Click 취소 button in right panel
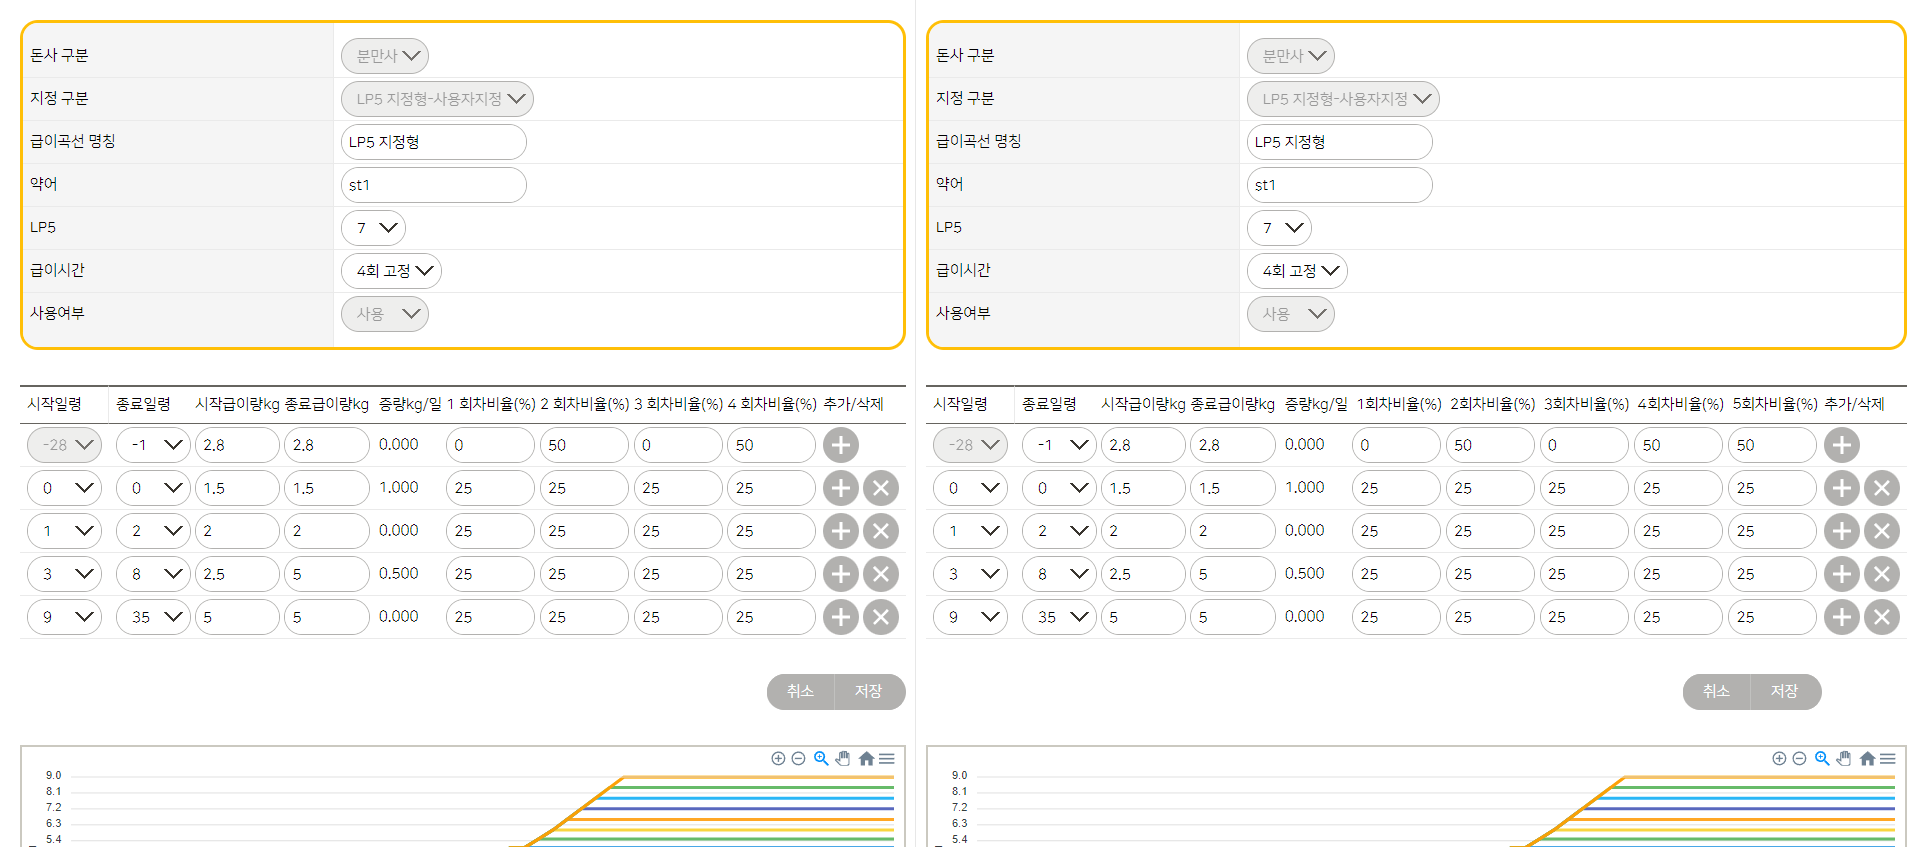 click(x=1716, y=692)
